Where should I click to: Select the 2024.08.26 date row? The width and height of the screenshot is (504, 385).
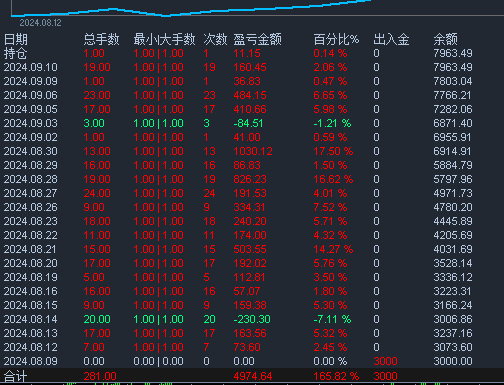click(x=31, y=207)
